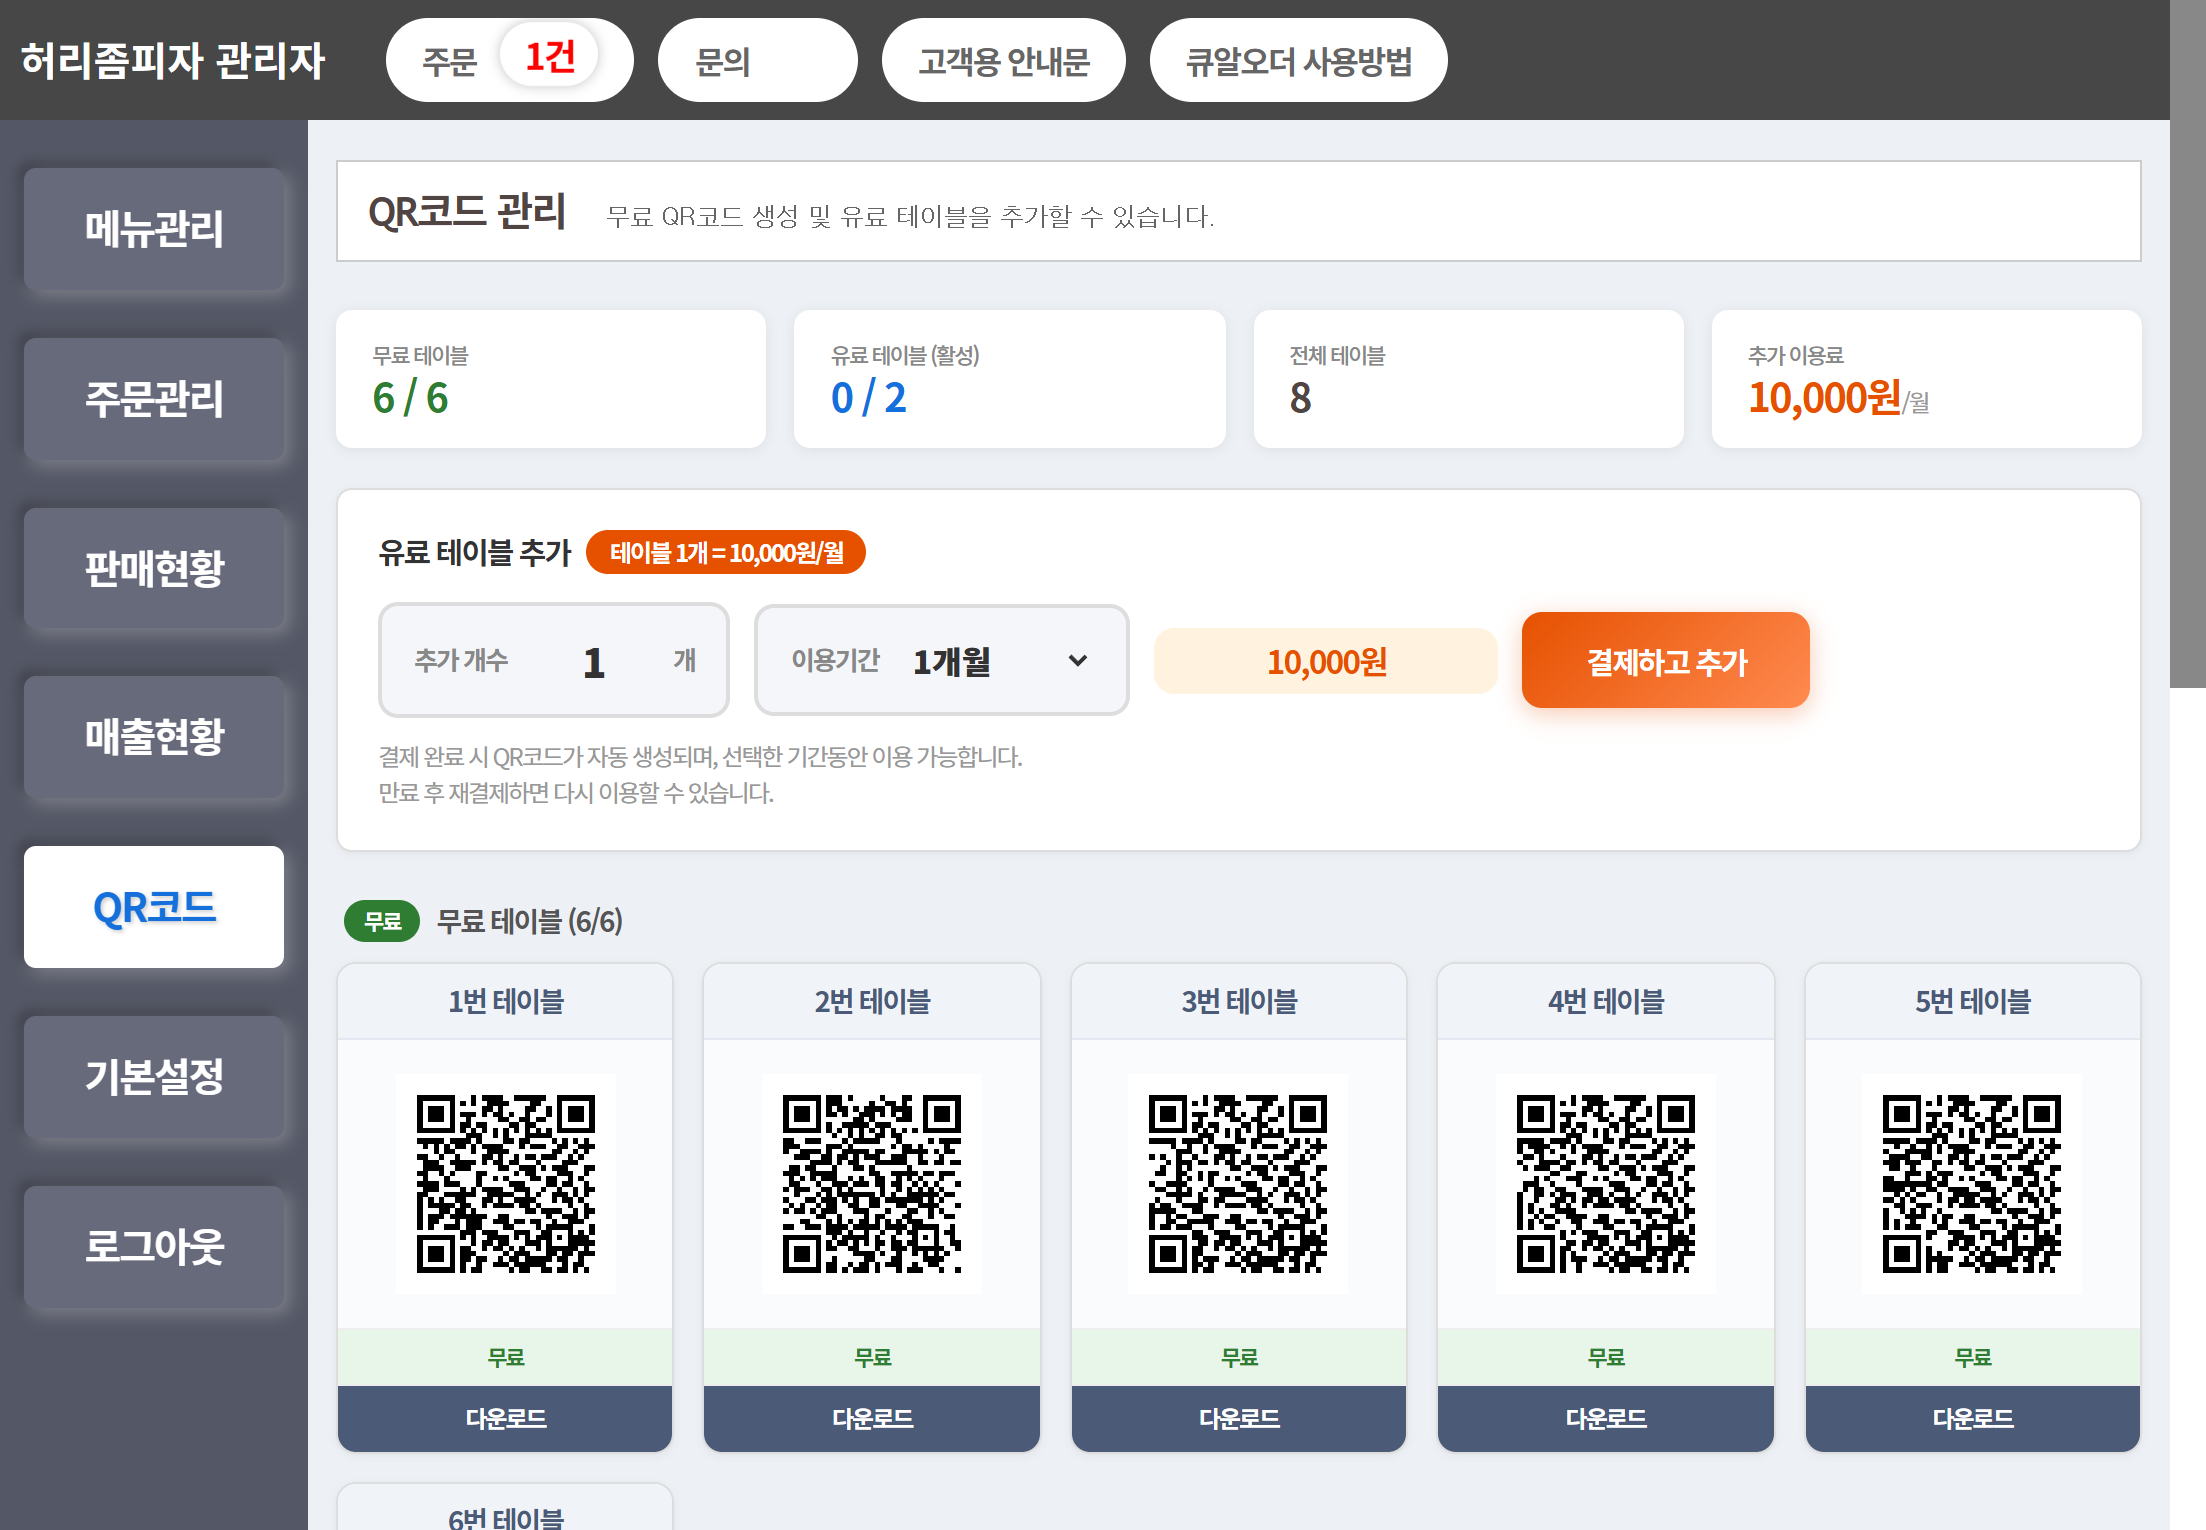Download QR for 1번 테이블

(505, 1418)
